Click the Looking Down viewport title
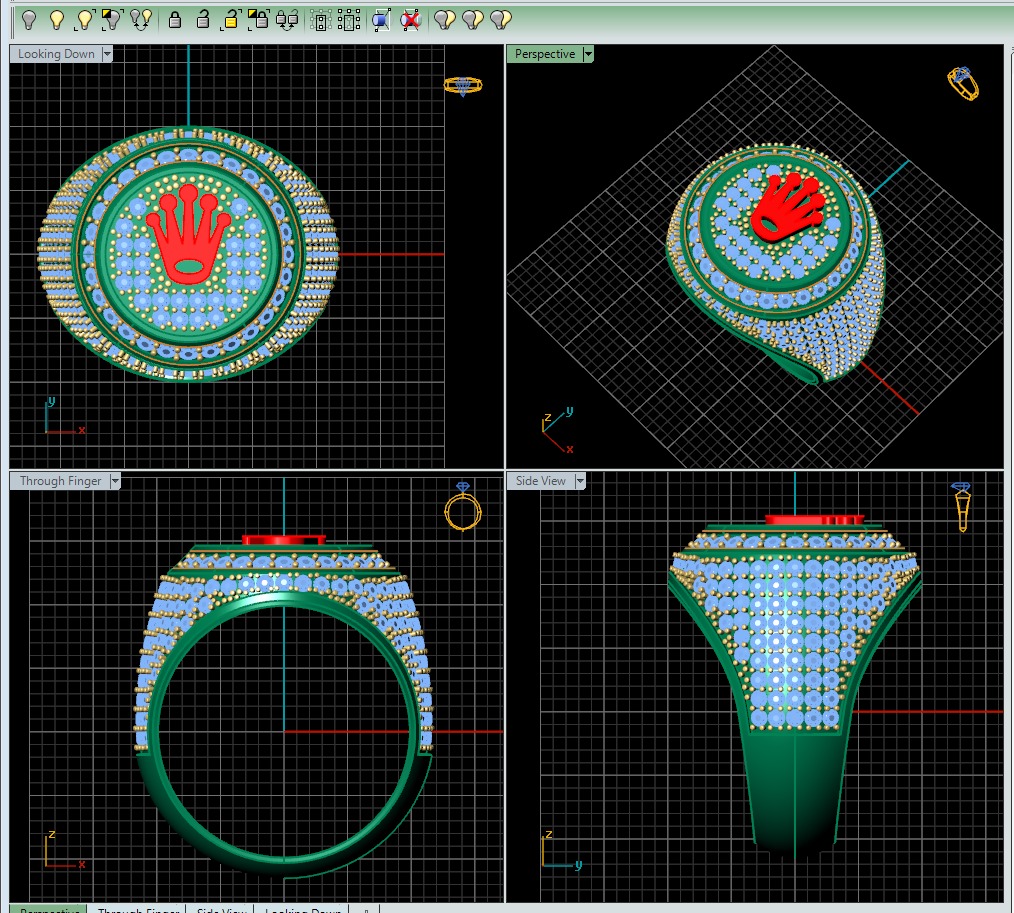 (x=56, y=54)
